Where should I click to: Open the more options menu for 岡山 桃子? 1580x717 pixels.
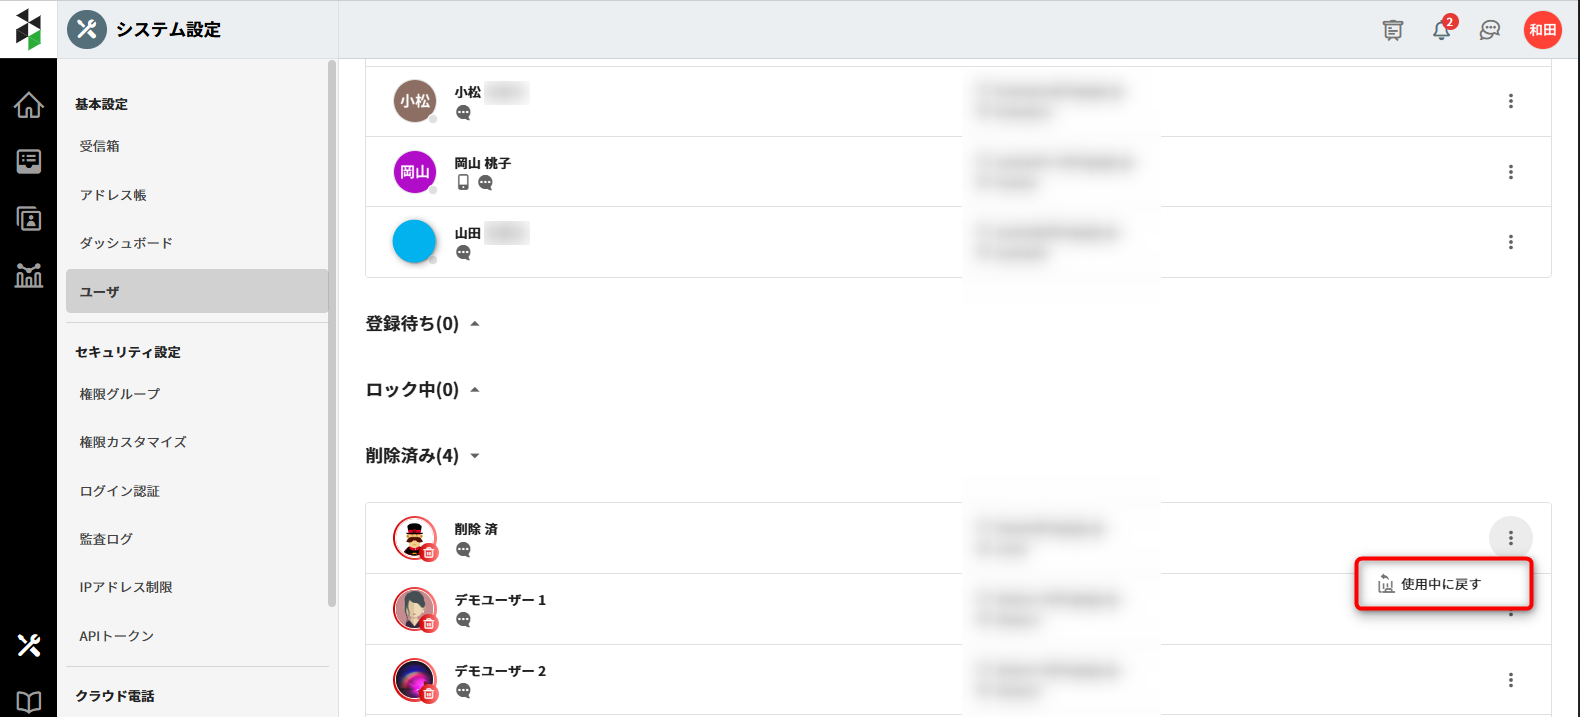pyautogui.click(x=1510, y=172)
